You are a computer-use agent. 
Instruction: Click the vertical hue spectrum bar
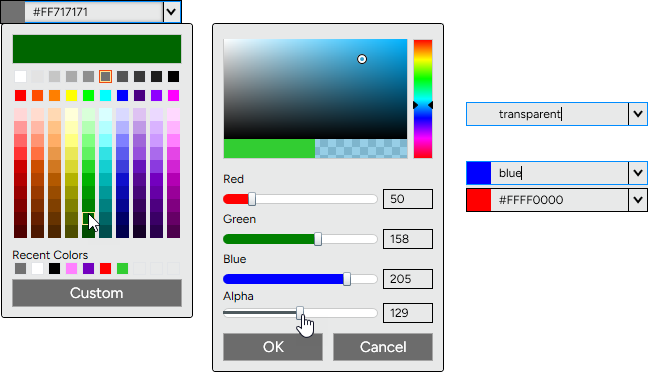pos(423,99)
